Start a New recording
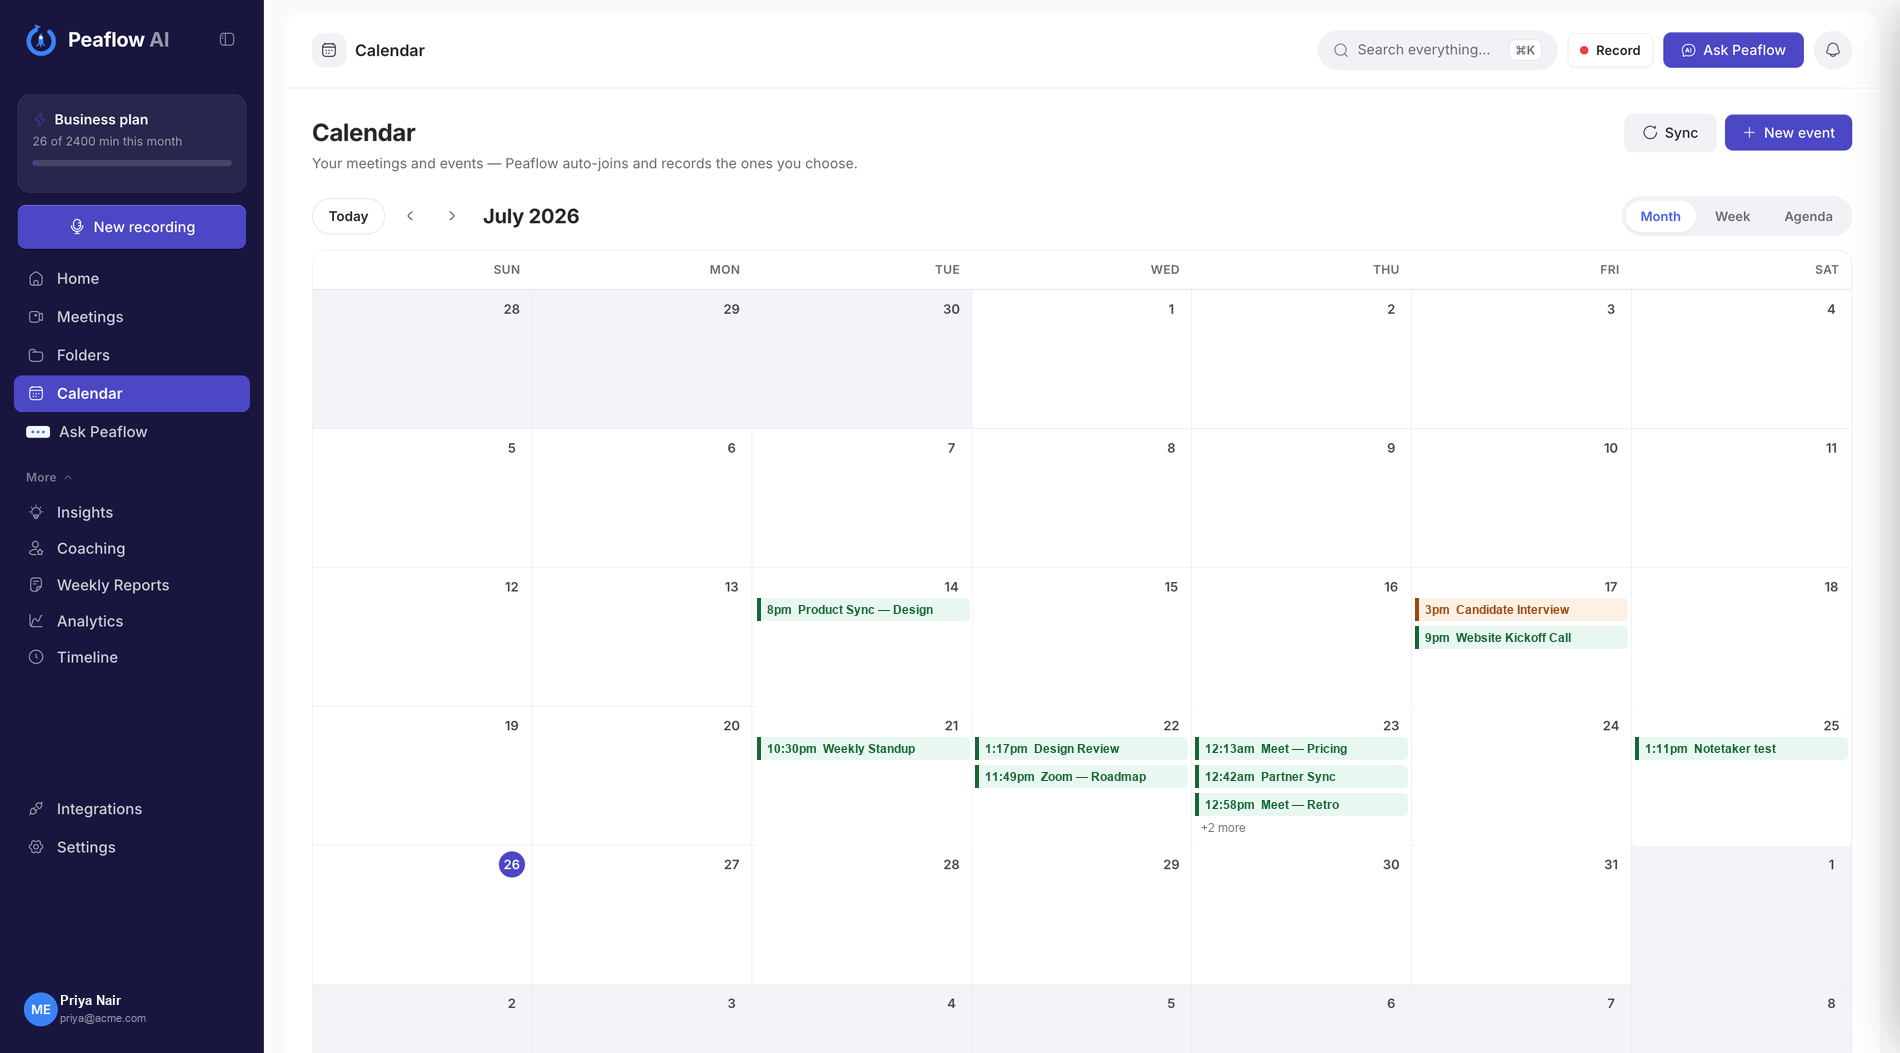 point(132,227)
